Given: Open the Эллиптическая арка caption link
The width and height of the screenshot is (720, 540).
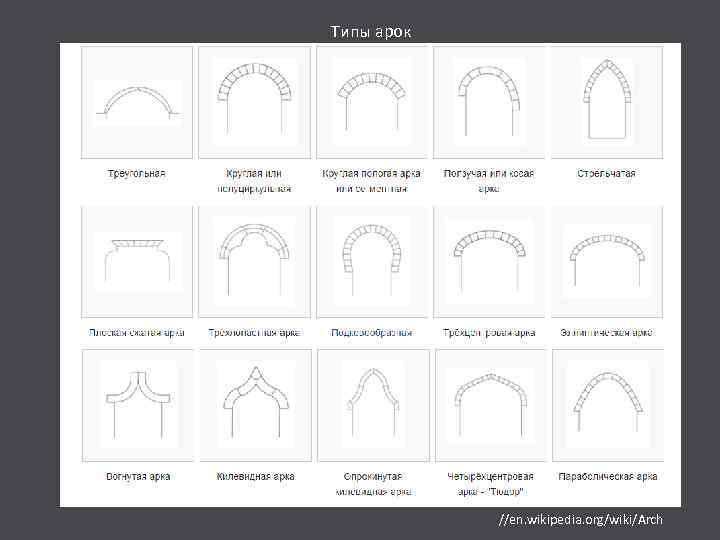Looking at the screenshot, I should [607, 332].
